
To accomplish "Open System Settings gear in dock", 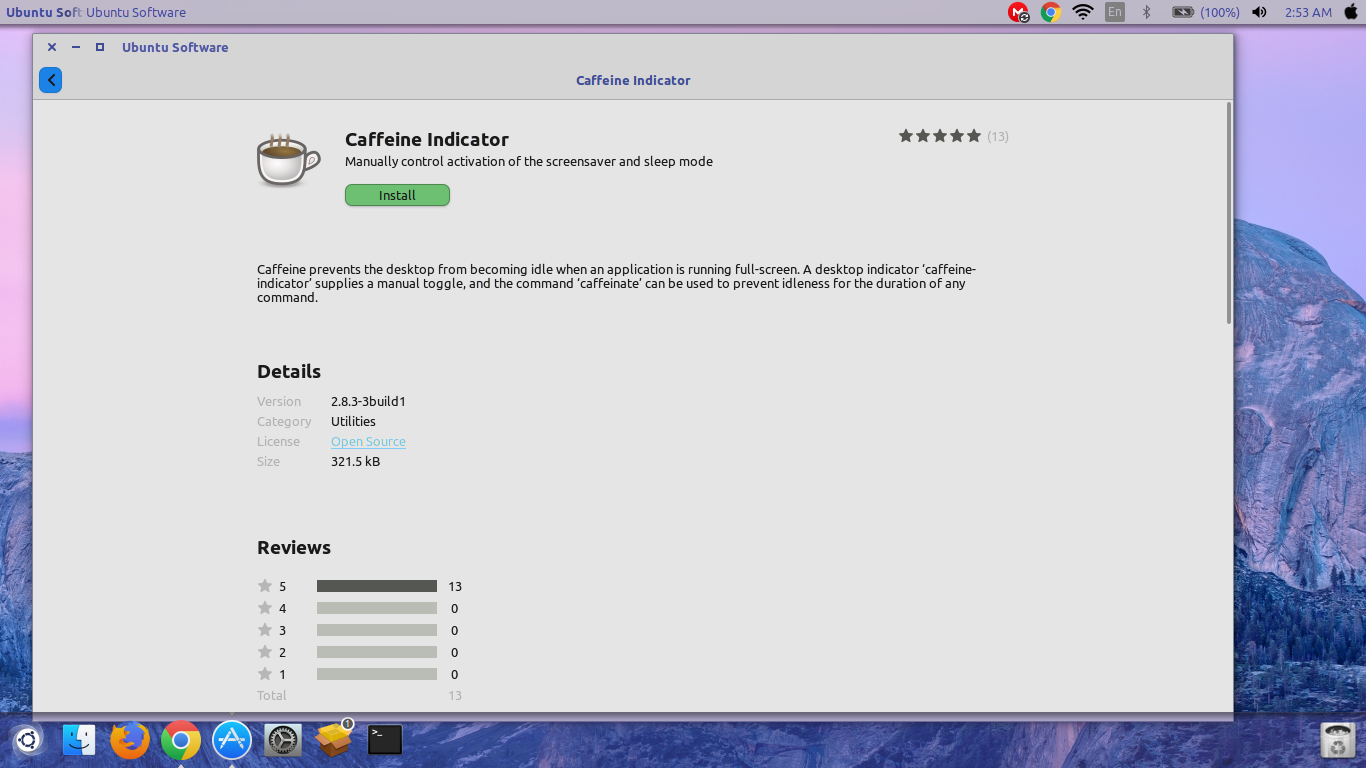I will click(283, 740).
